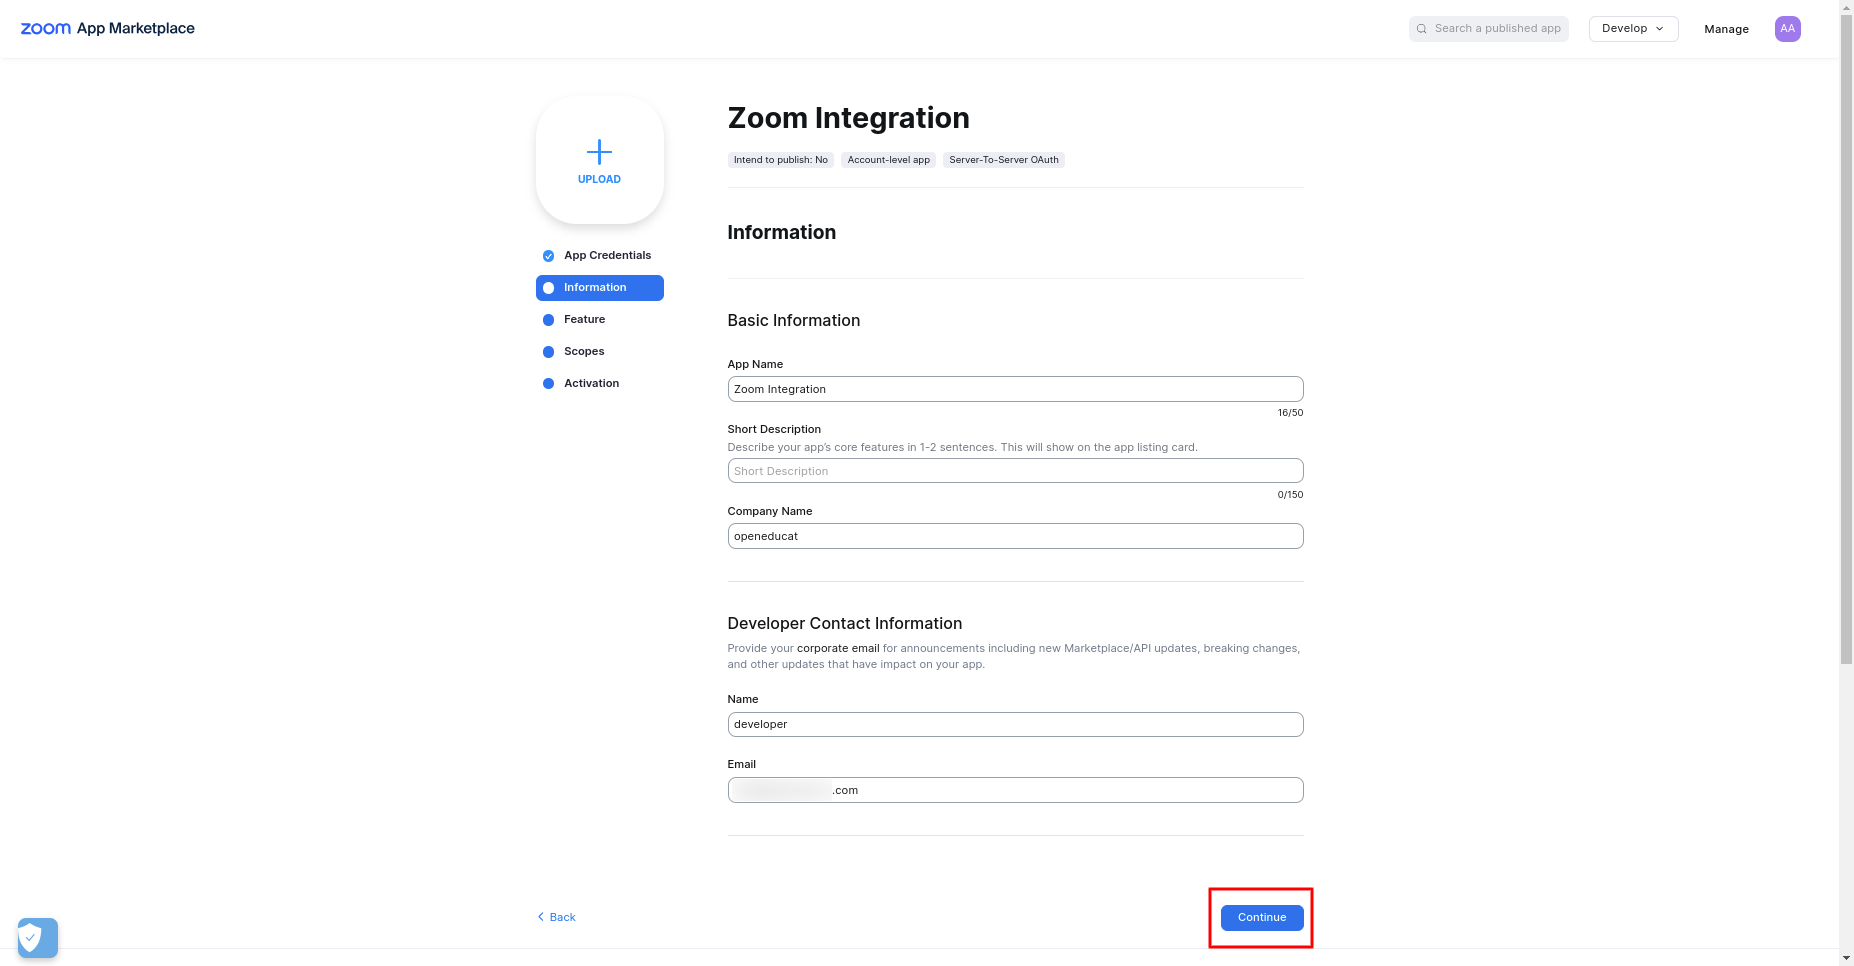The width and height of the screenshot is (1854, 966).
Task: Click the Zoom App Marketplace logo
Action: pyautogui.click(x=108, y=28)
